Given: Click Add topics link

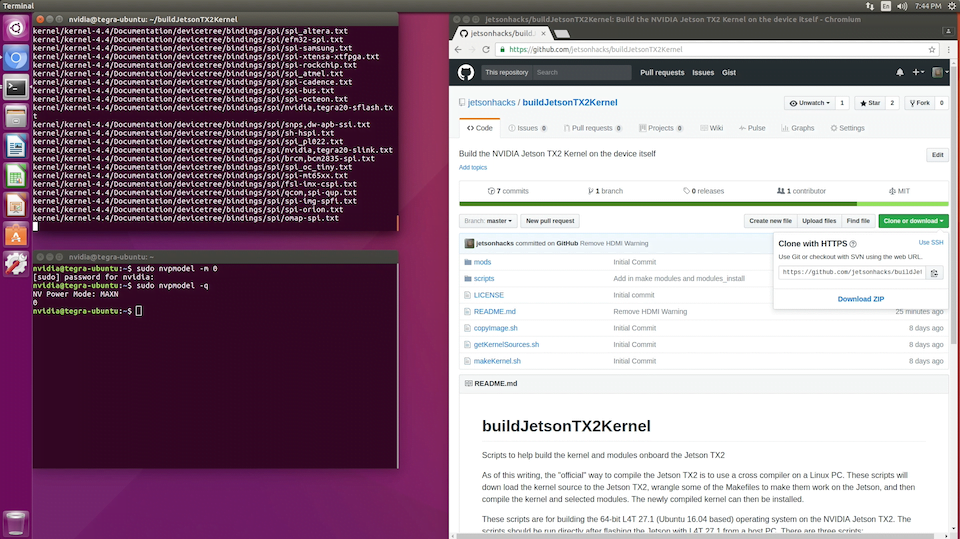Looking at the screenshot, I should coord(473,167).
